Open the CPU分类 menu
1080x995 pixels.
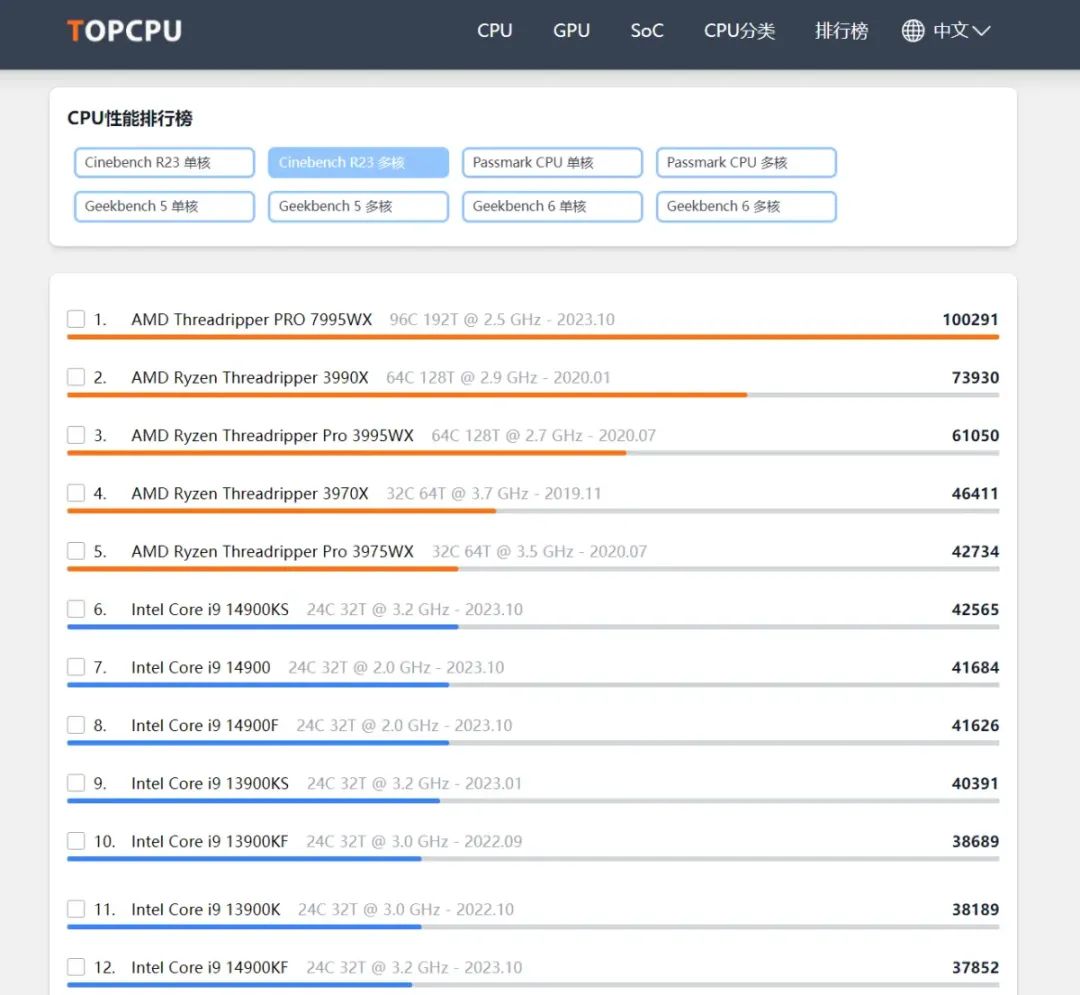[739, 31]
